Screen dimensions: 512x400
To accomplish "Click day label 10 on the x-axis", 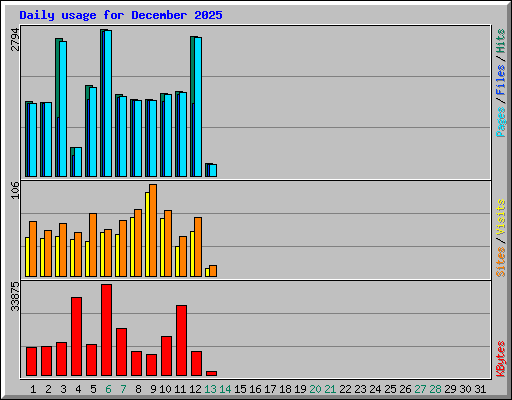I will point(165,389).
